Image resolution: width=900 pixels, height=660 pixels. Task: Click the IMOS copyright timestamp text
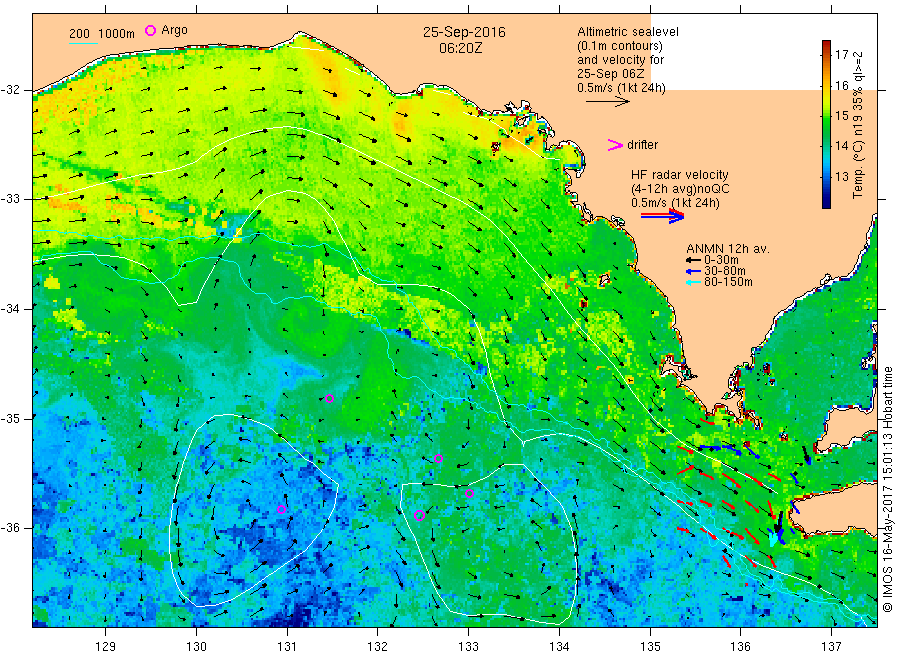pos(887,489)
